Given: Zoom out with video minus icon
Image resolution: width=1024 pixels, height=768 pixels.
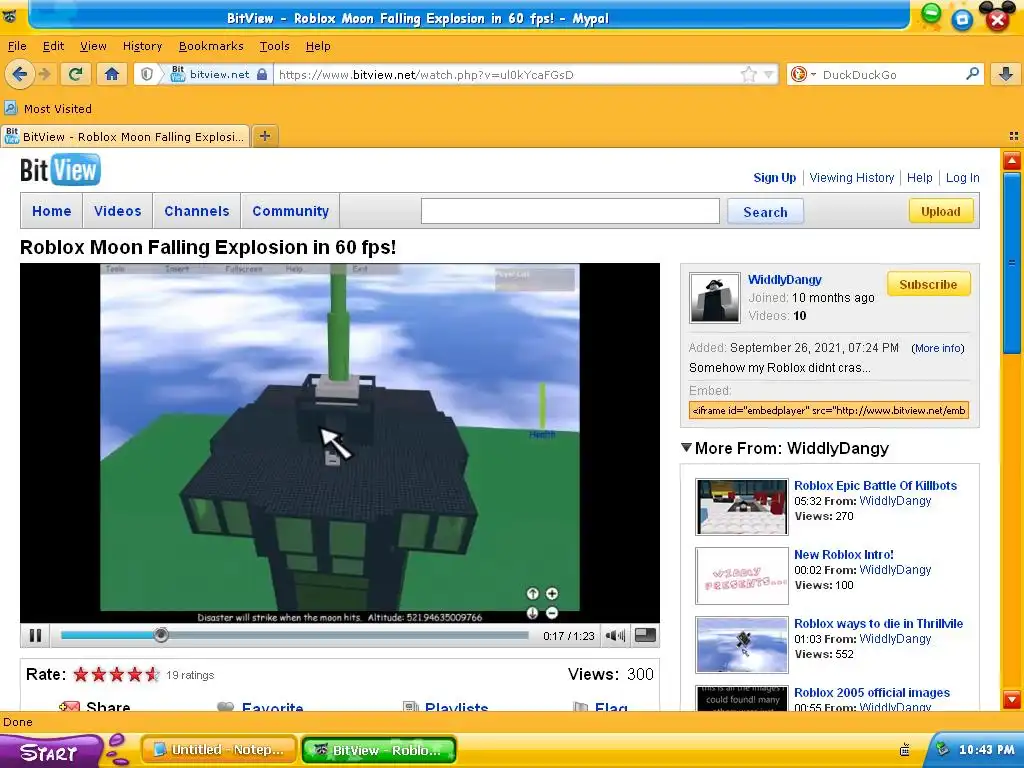Looking at the screenshot, I should (552, 613).
